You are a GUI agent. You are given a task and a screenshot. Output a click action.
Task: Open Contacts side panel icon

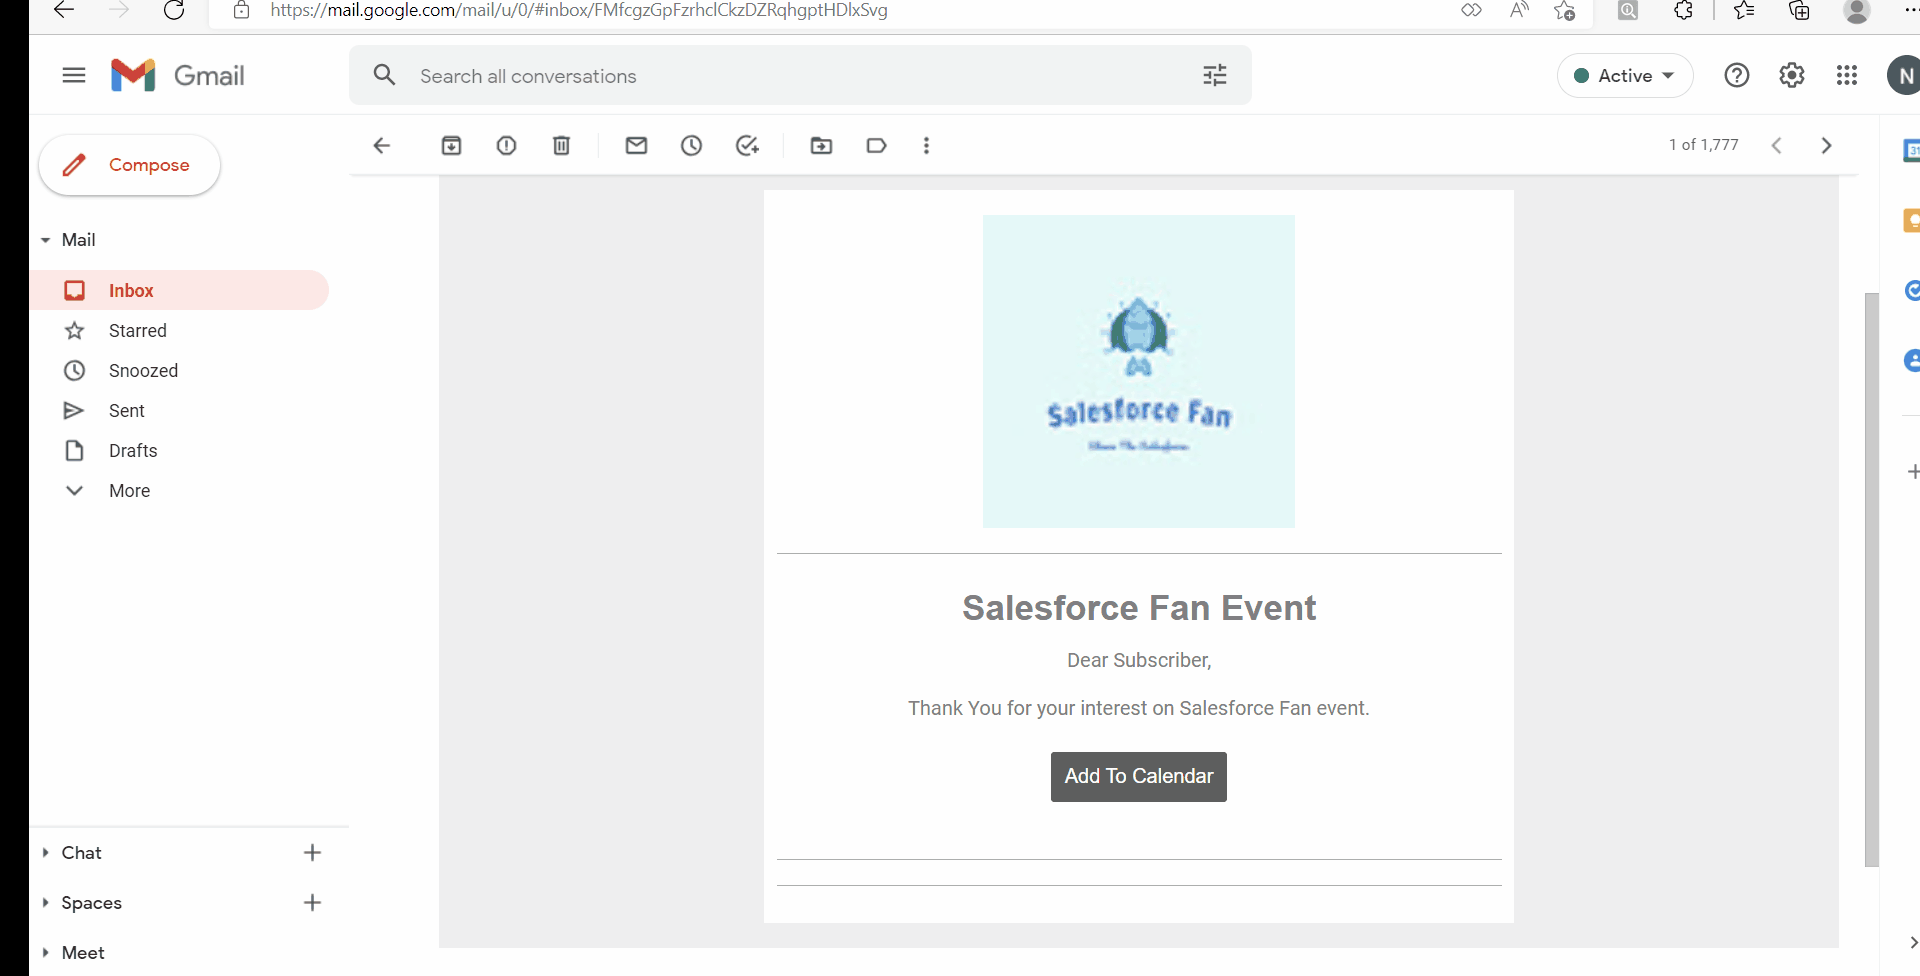click(x=1912, y=361)
